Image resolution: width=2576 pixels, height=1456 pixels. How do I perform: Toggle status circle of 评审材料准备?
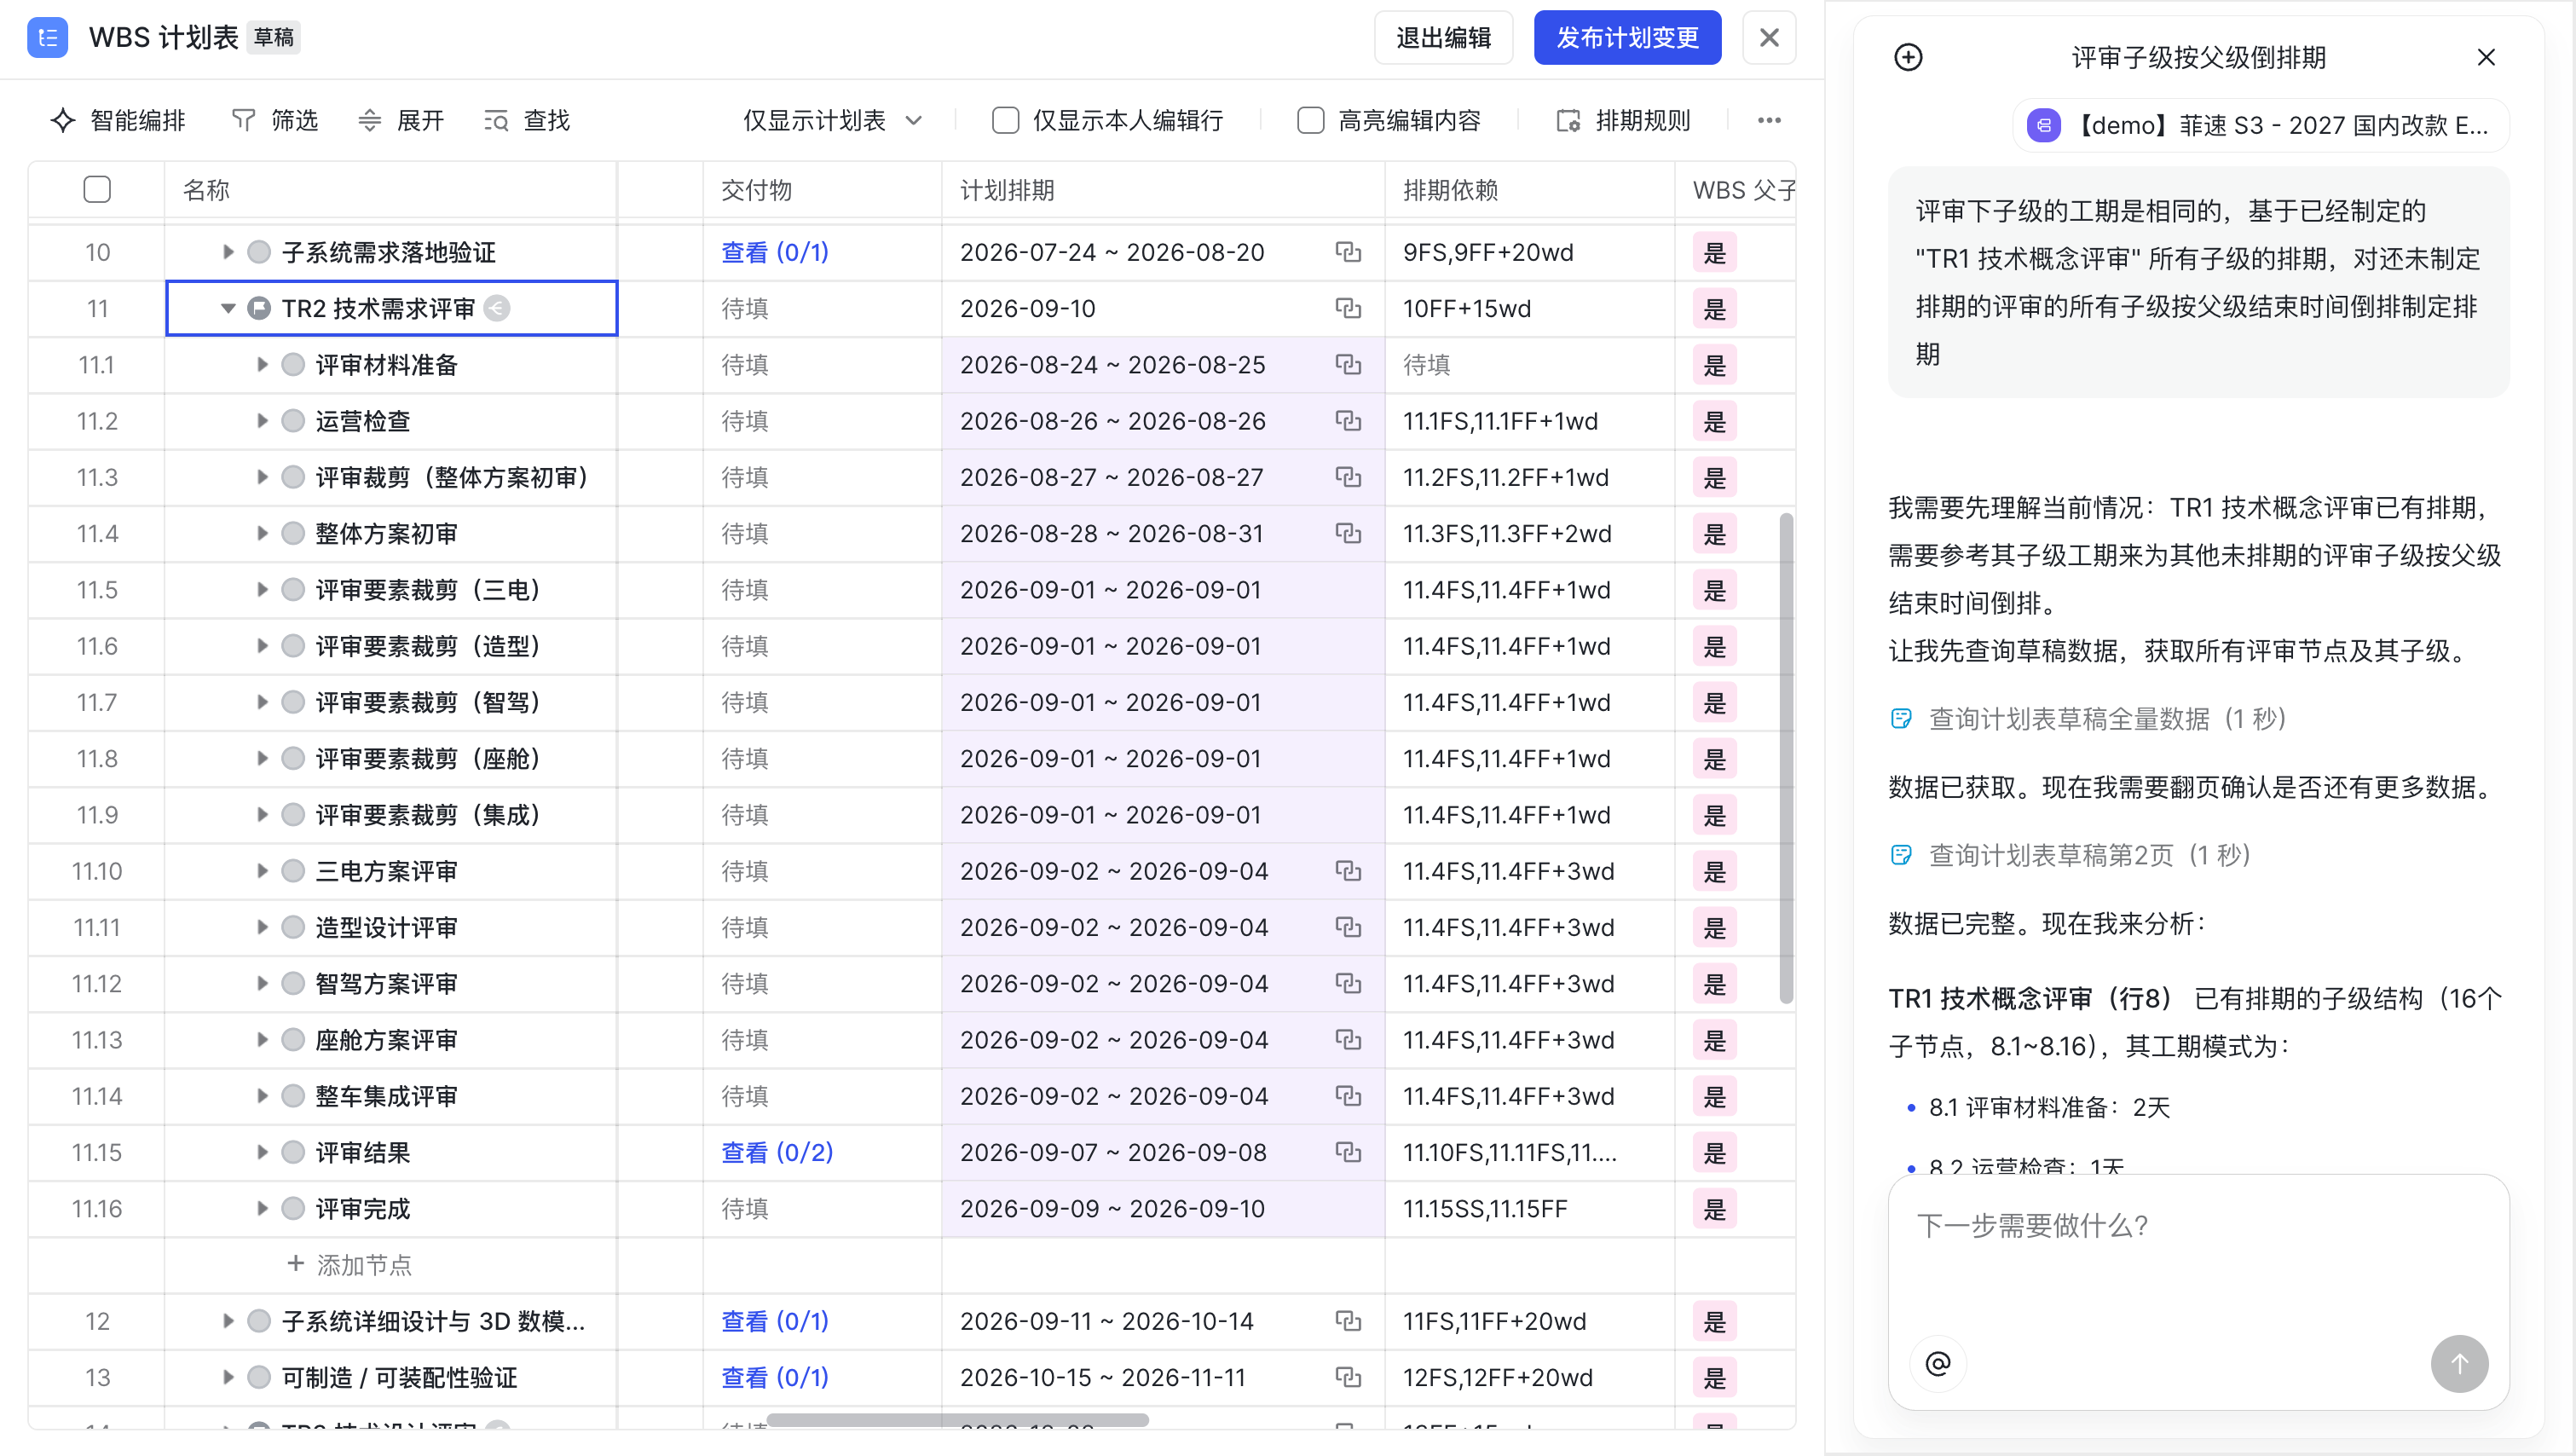coord(293,365)
